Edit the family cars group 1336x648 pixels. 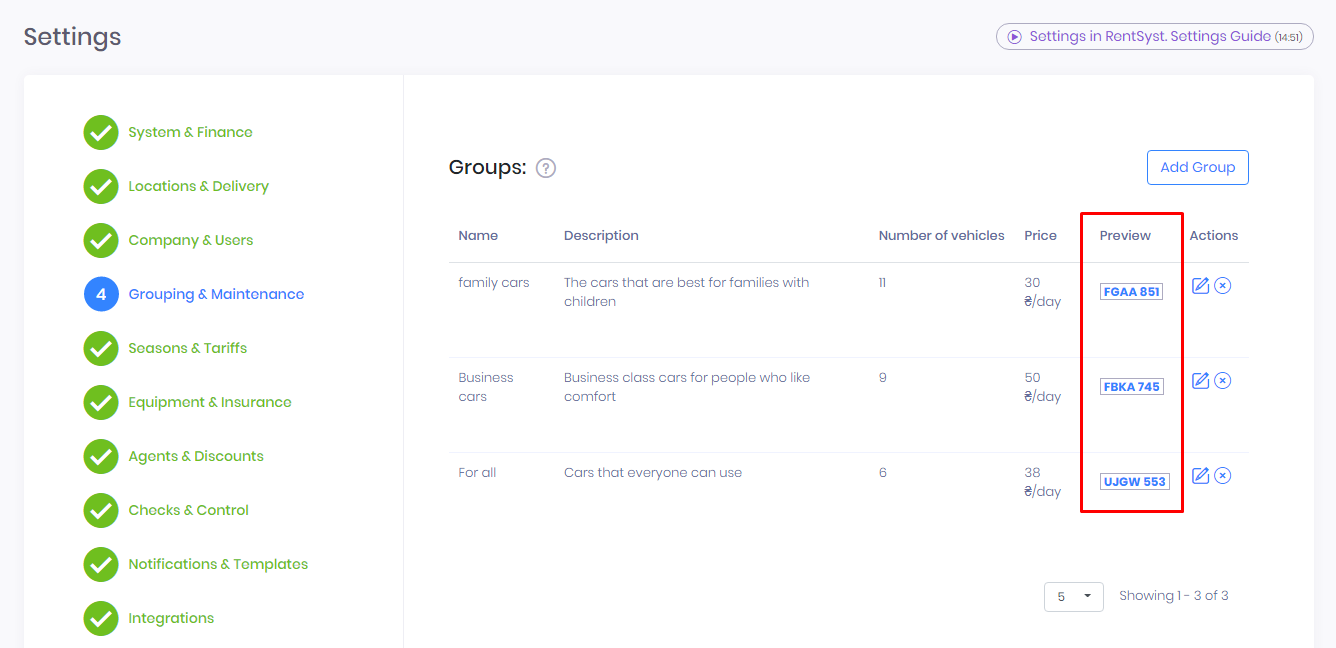point(1201,286)
